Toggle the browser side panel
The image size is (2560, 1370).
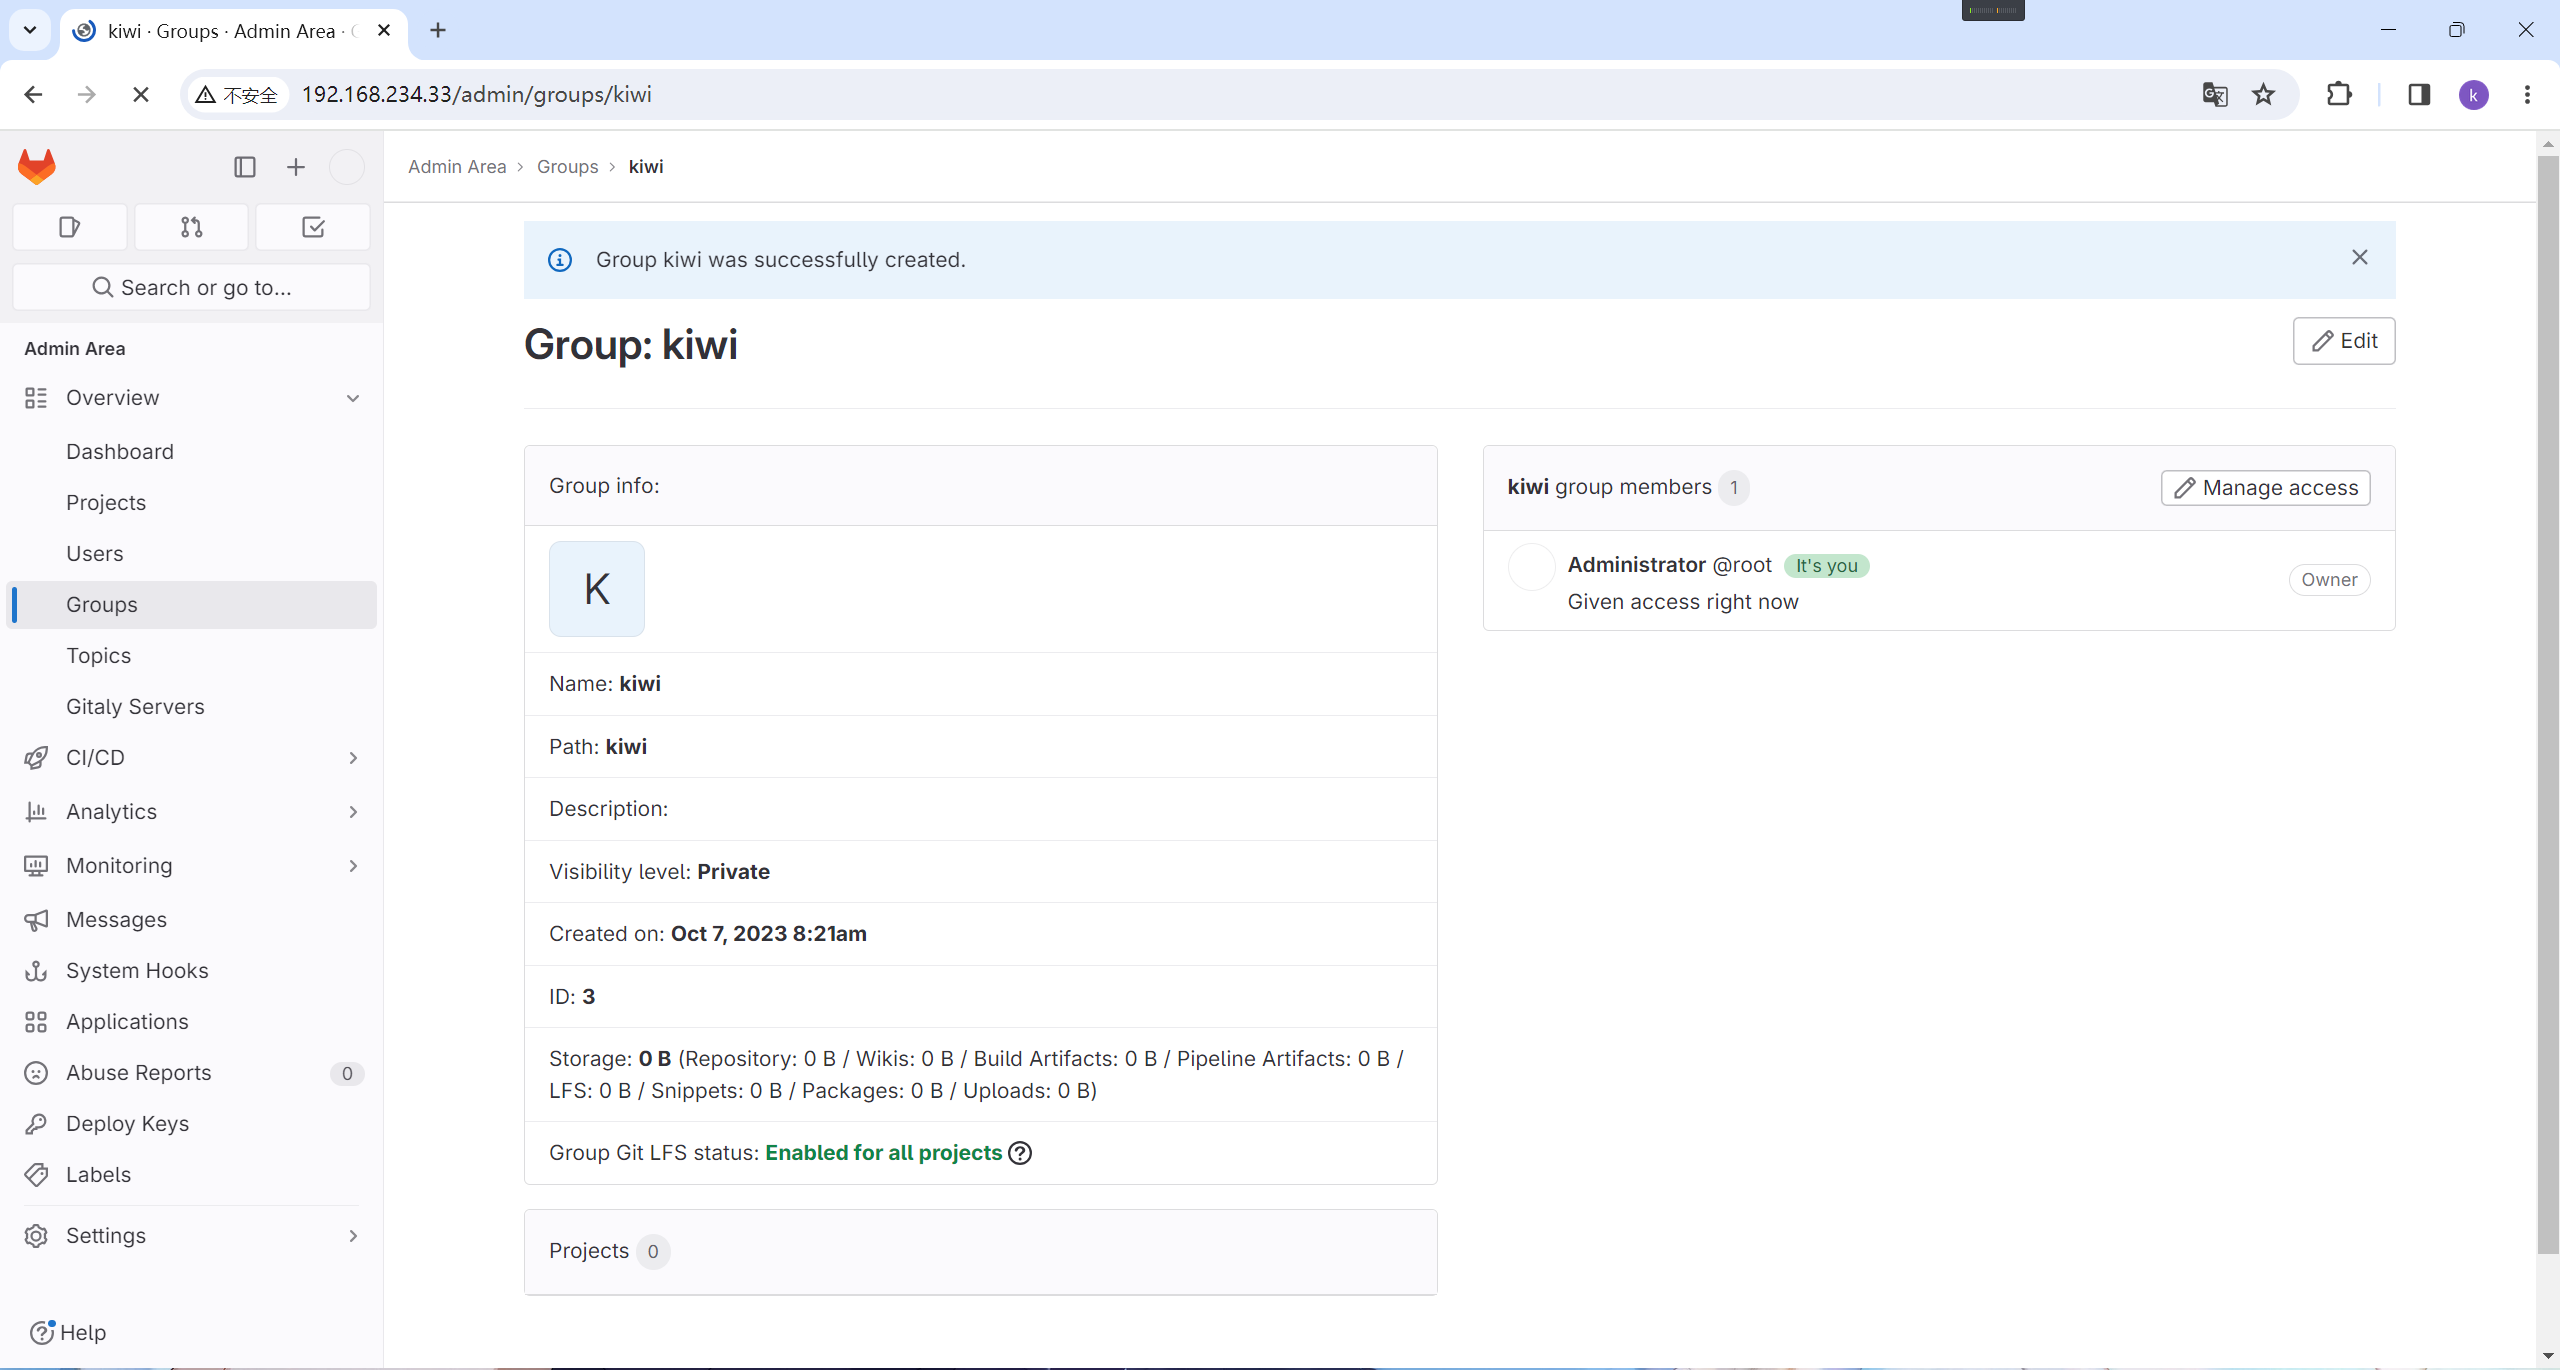click(x=2419, y=95)
